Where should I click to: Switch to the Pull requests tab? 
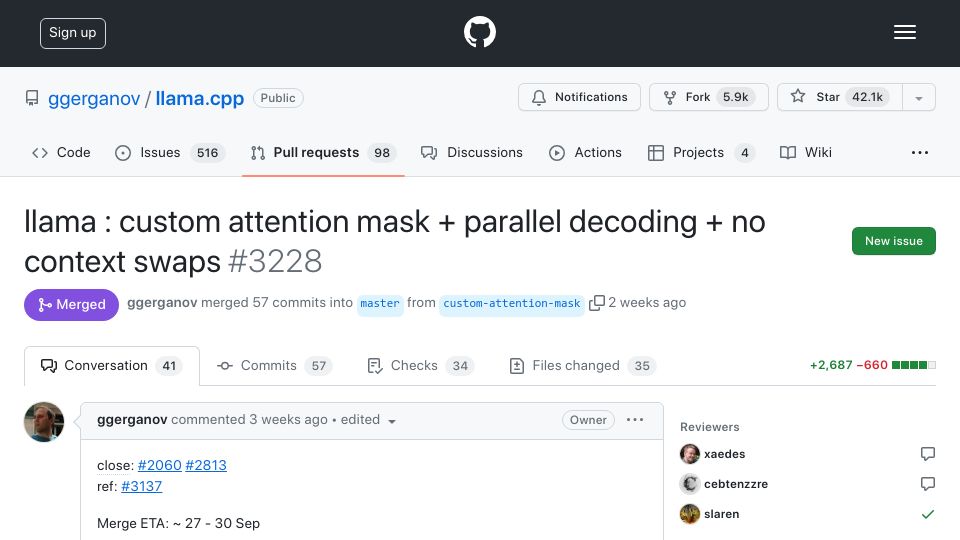(x=323, y=152)
